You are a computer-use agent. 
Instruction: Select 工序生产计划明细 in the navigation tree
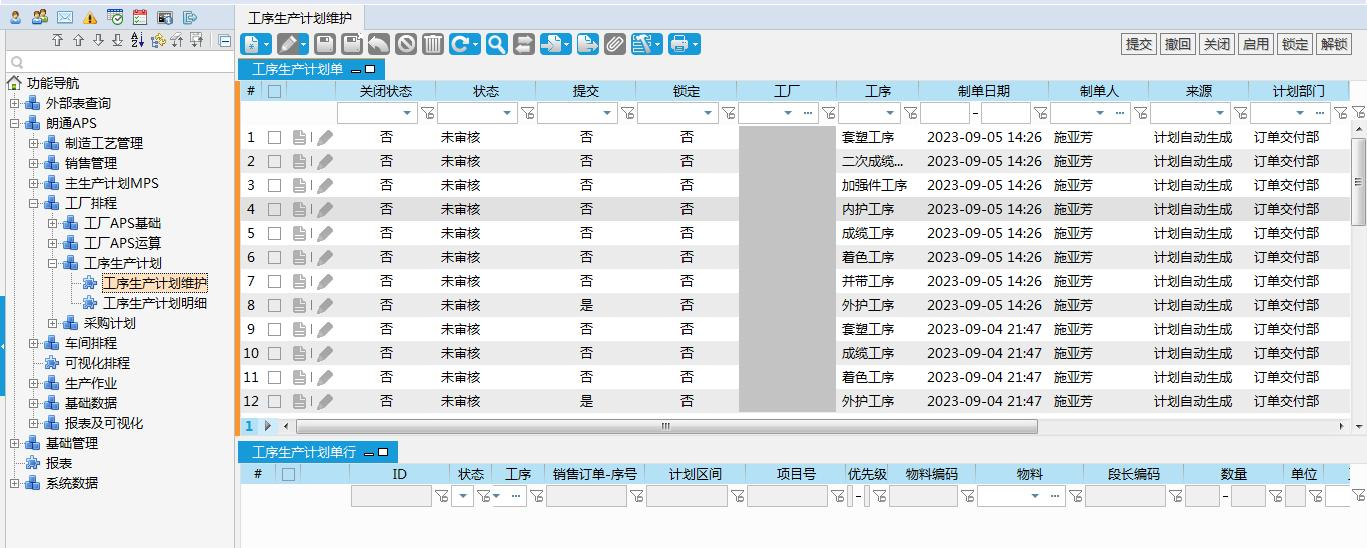pyautogui.click(x=155, y=303)
